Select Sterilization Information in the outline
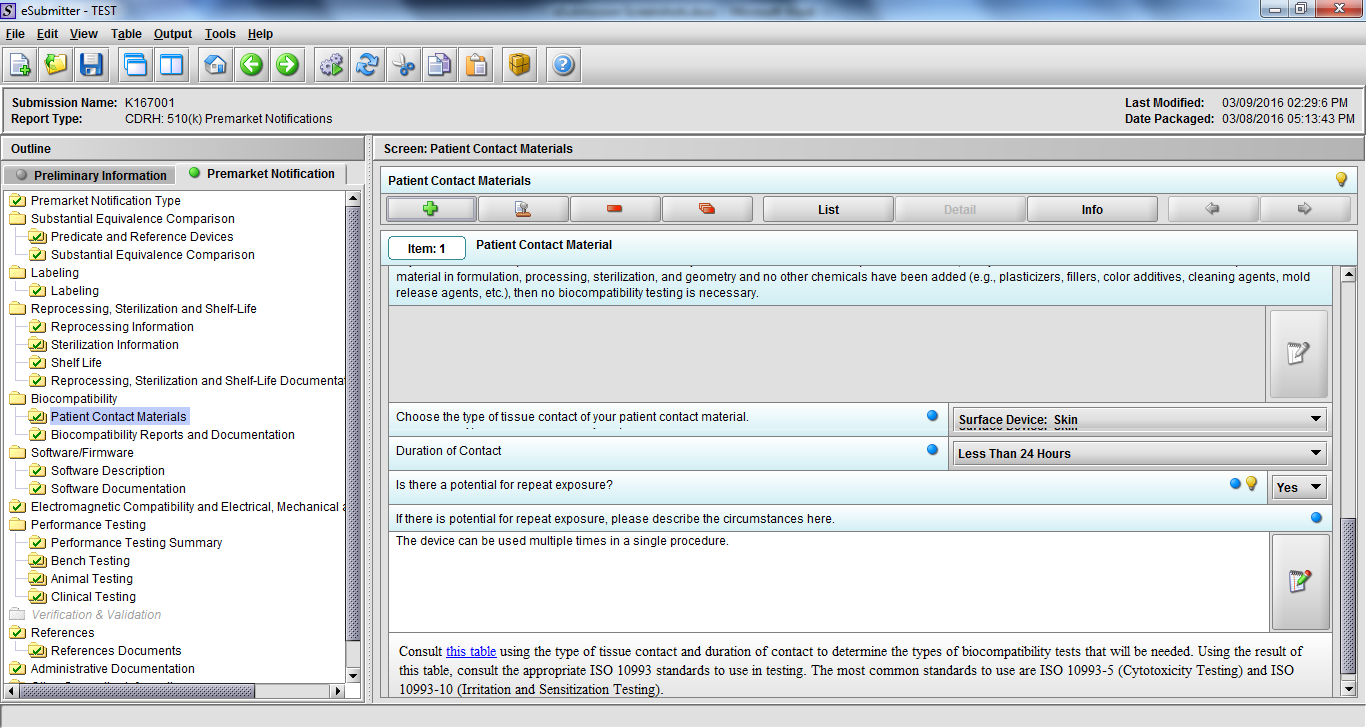1366x728 pixels. [x=114, y=345]
